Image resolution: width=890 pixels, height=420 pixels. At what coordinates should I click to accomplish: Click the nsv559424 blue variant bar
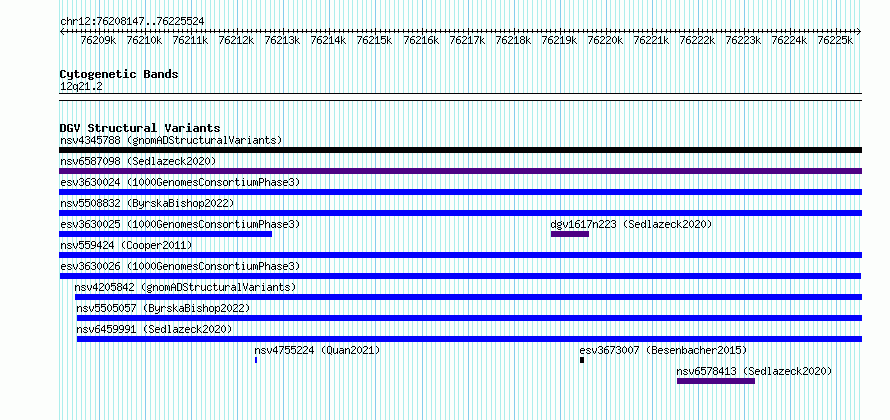tap(460, 255)
